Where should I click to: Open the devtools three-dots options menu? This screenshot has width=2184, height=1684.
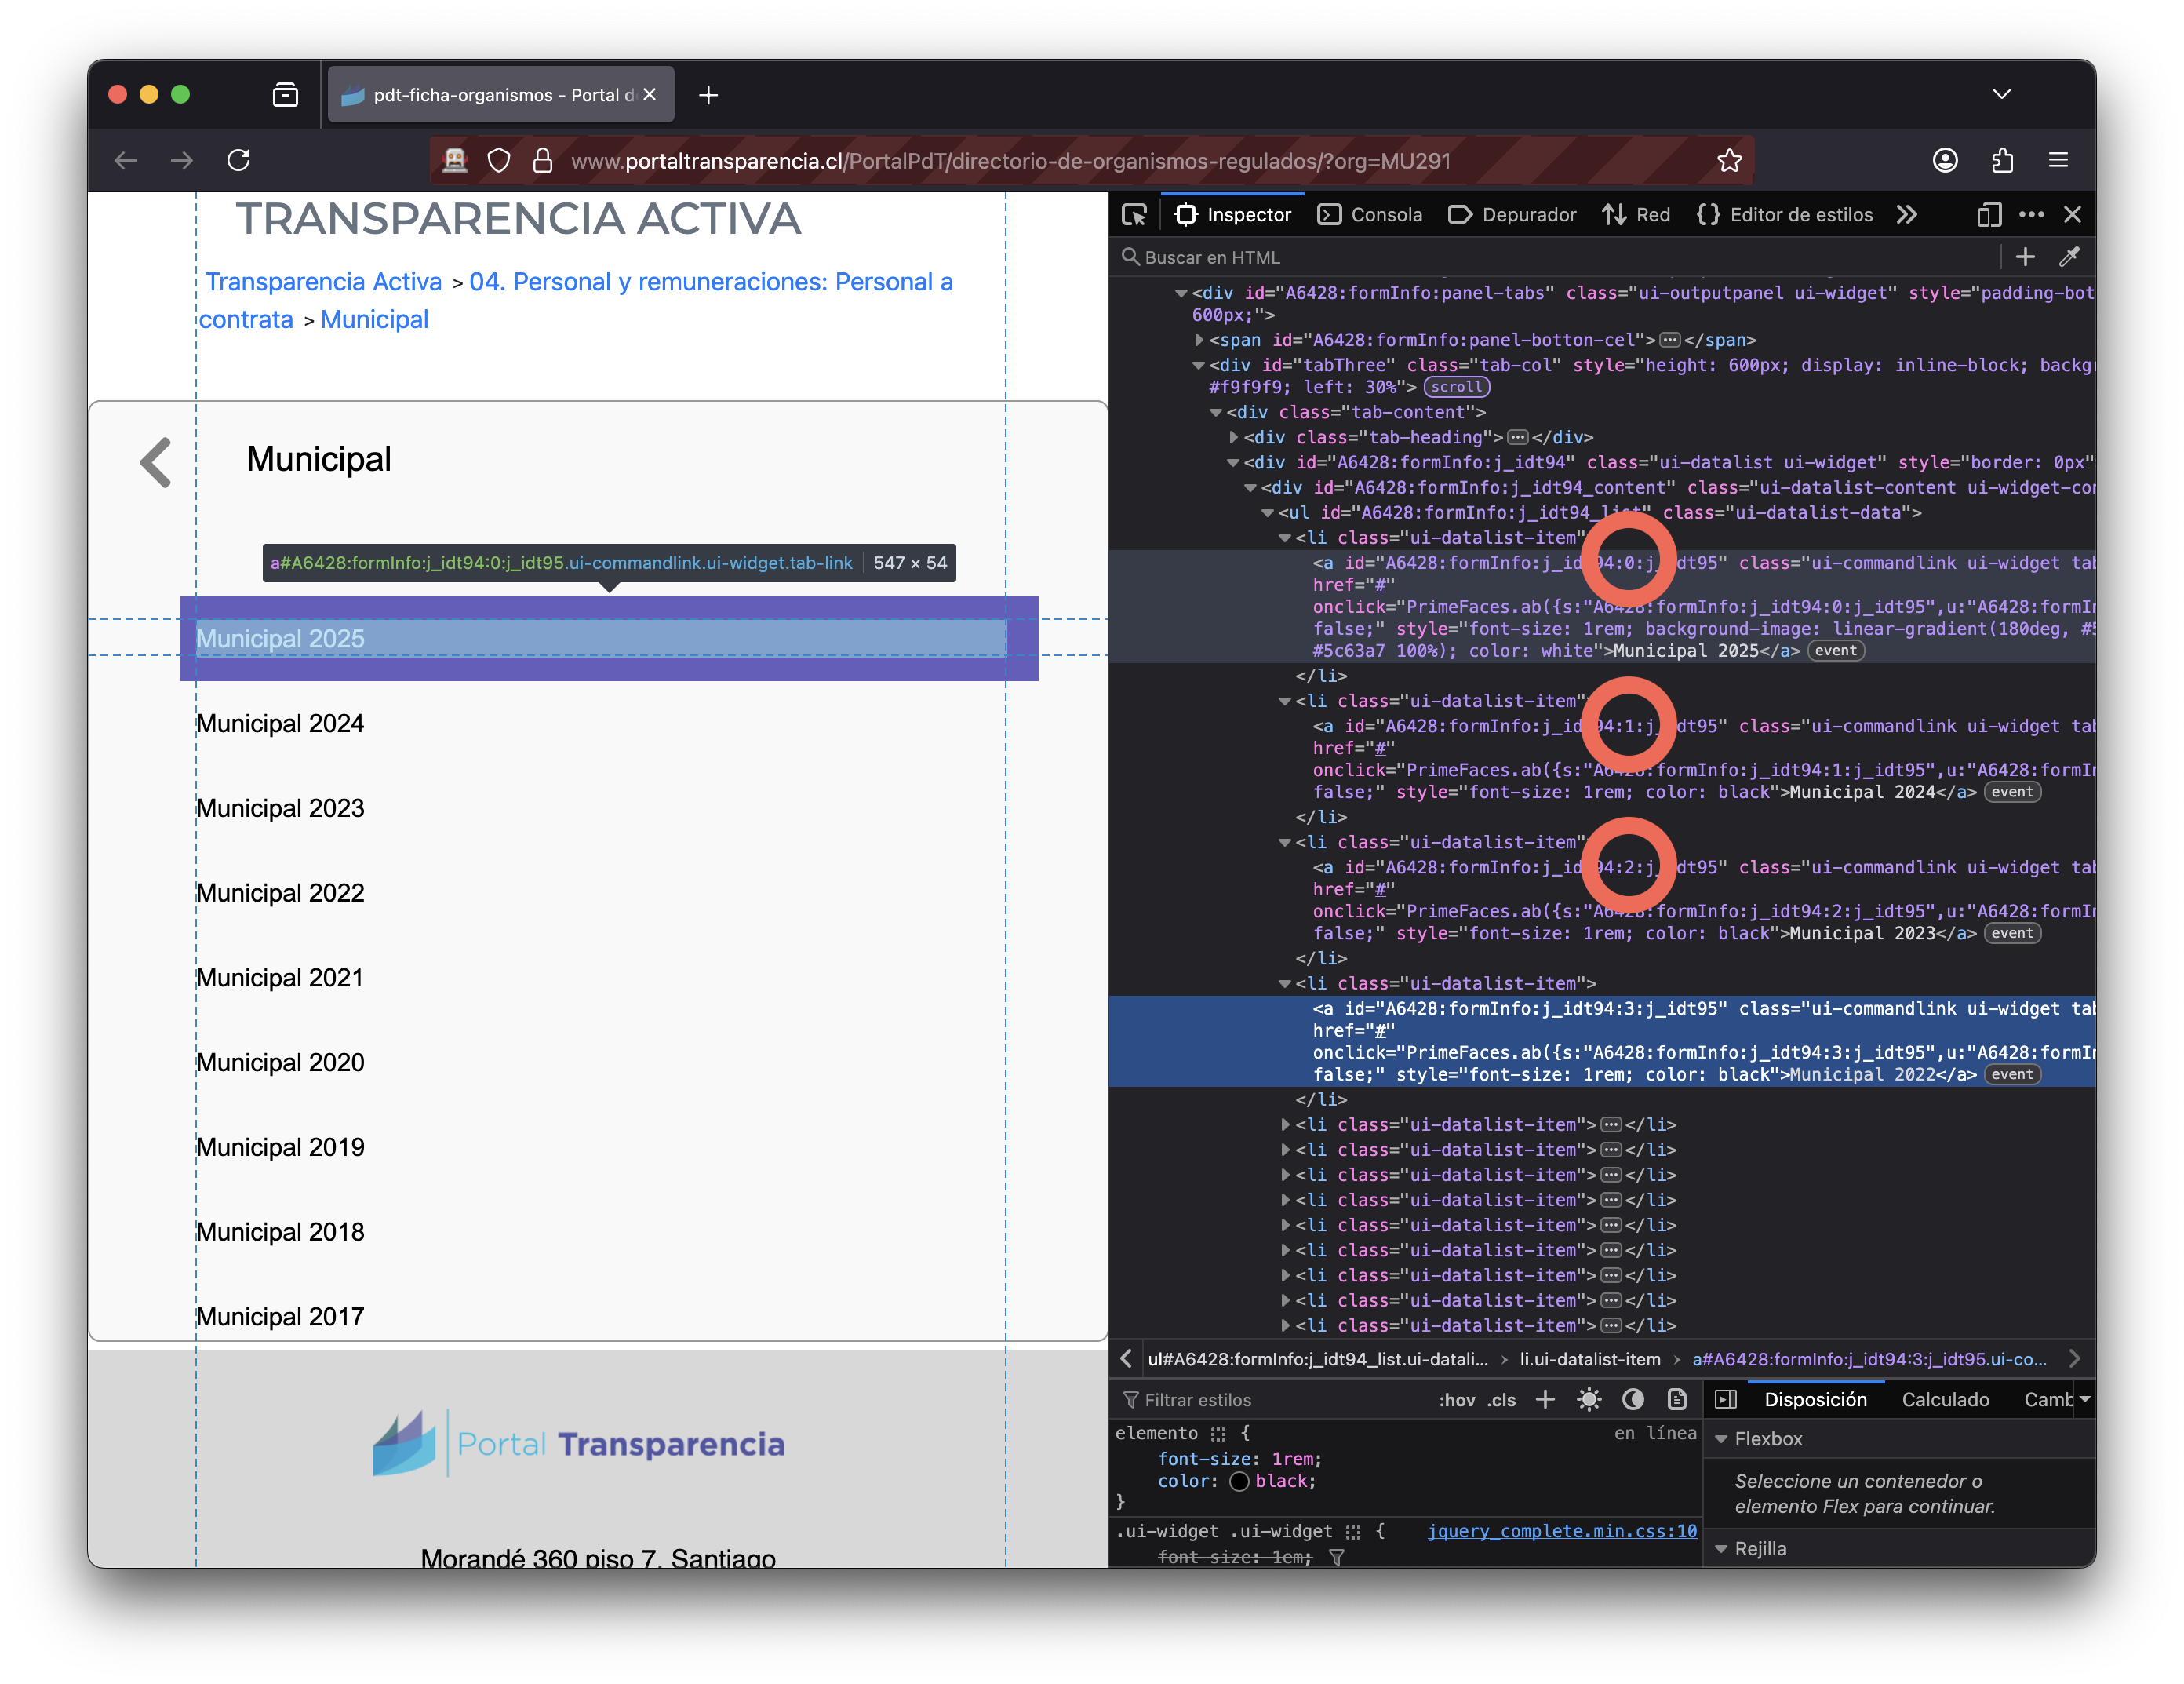click(2032, 215)
